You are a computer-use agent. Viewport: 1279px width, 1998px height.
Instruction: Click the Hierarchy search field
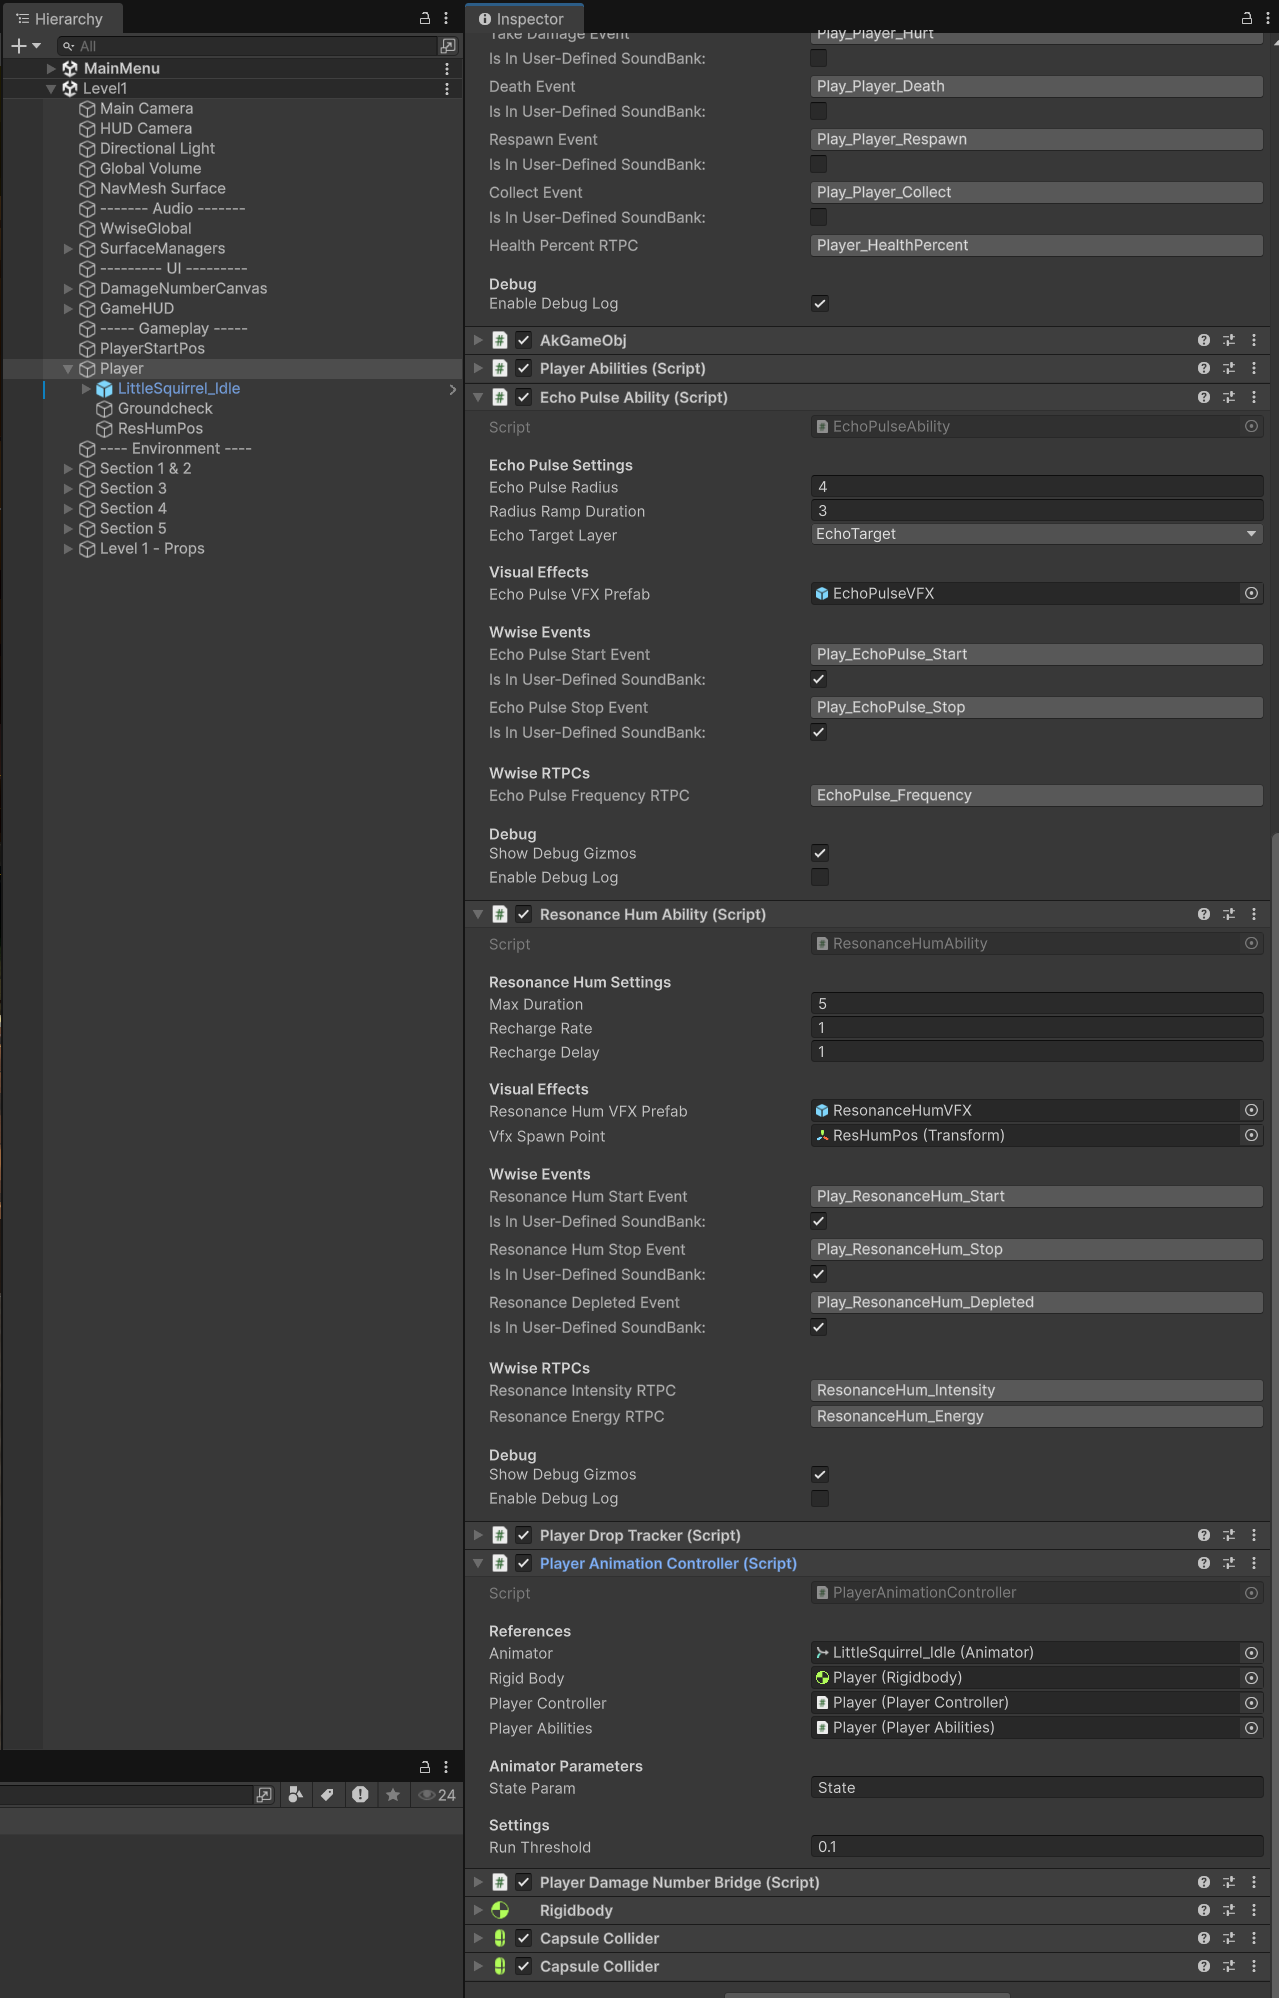[247, 46]
